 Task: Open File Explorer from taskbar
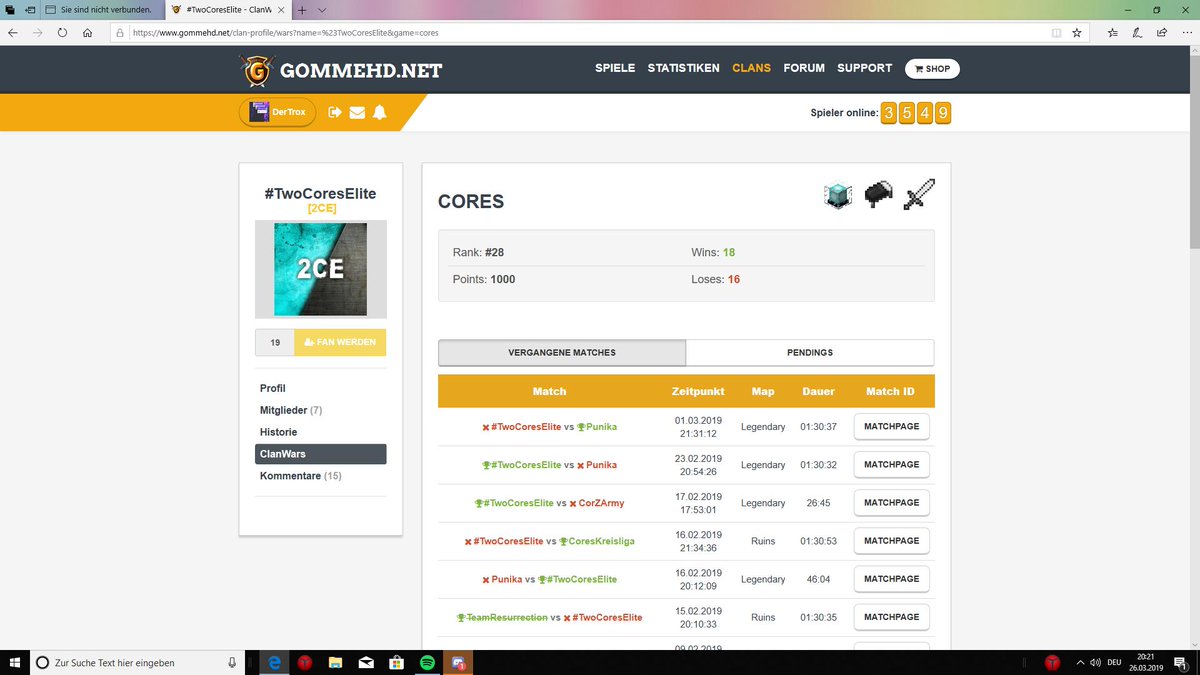click(335, 662)
